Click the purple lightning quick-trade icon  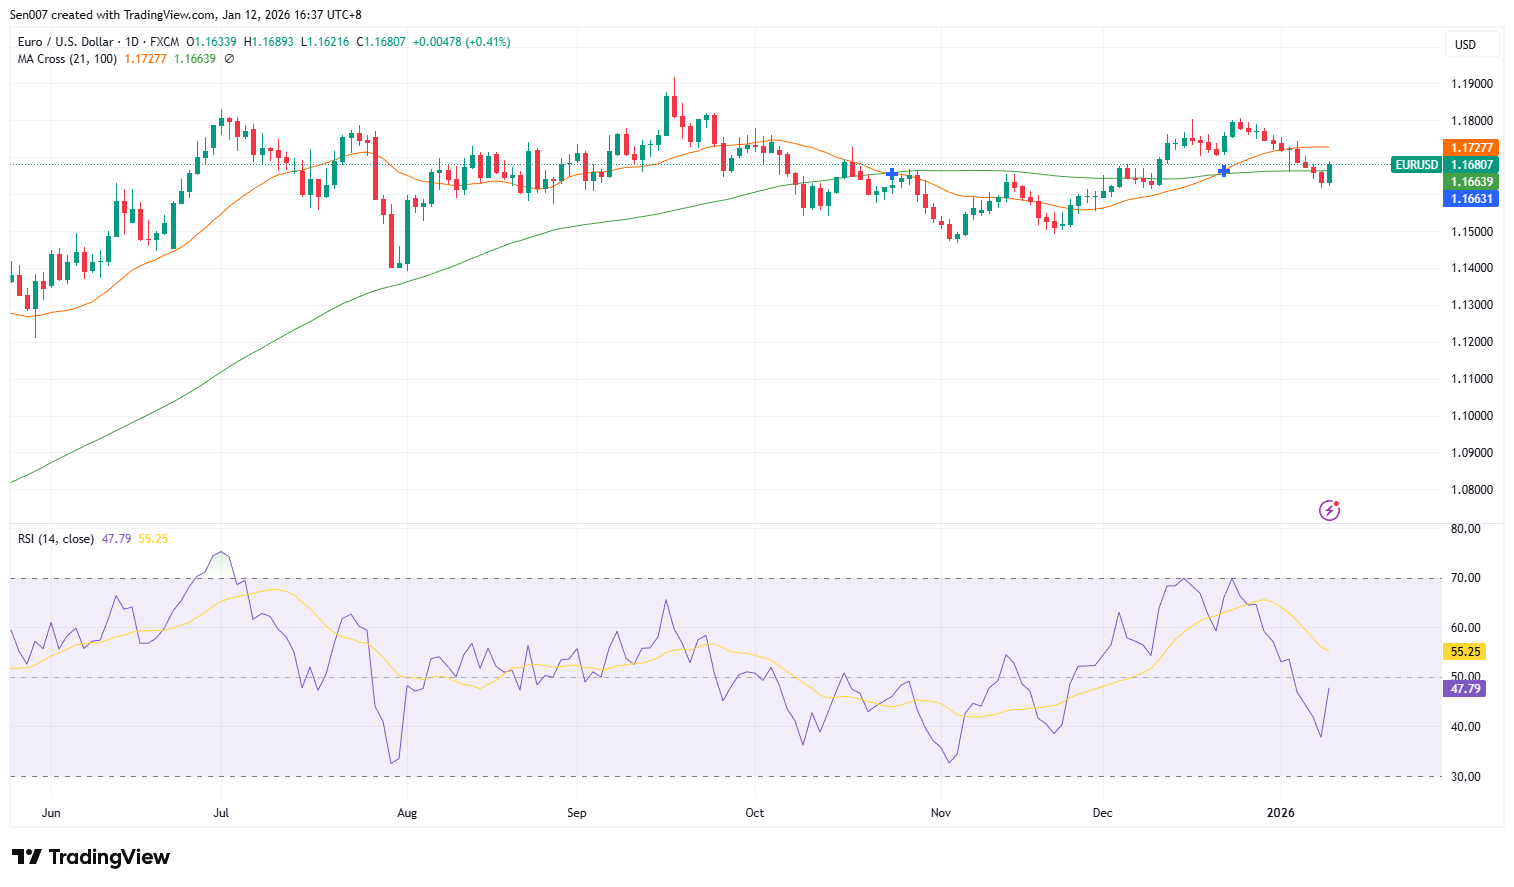[1329, 510]
